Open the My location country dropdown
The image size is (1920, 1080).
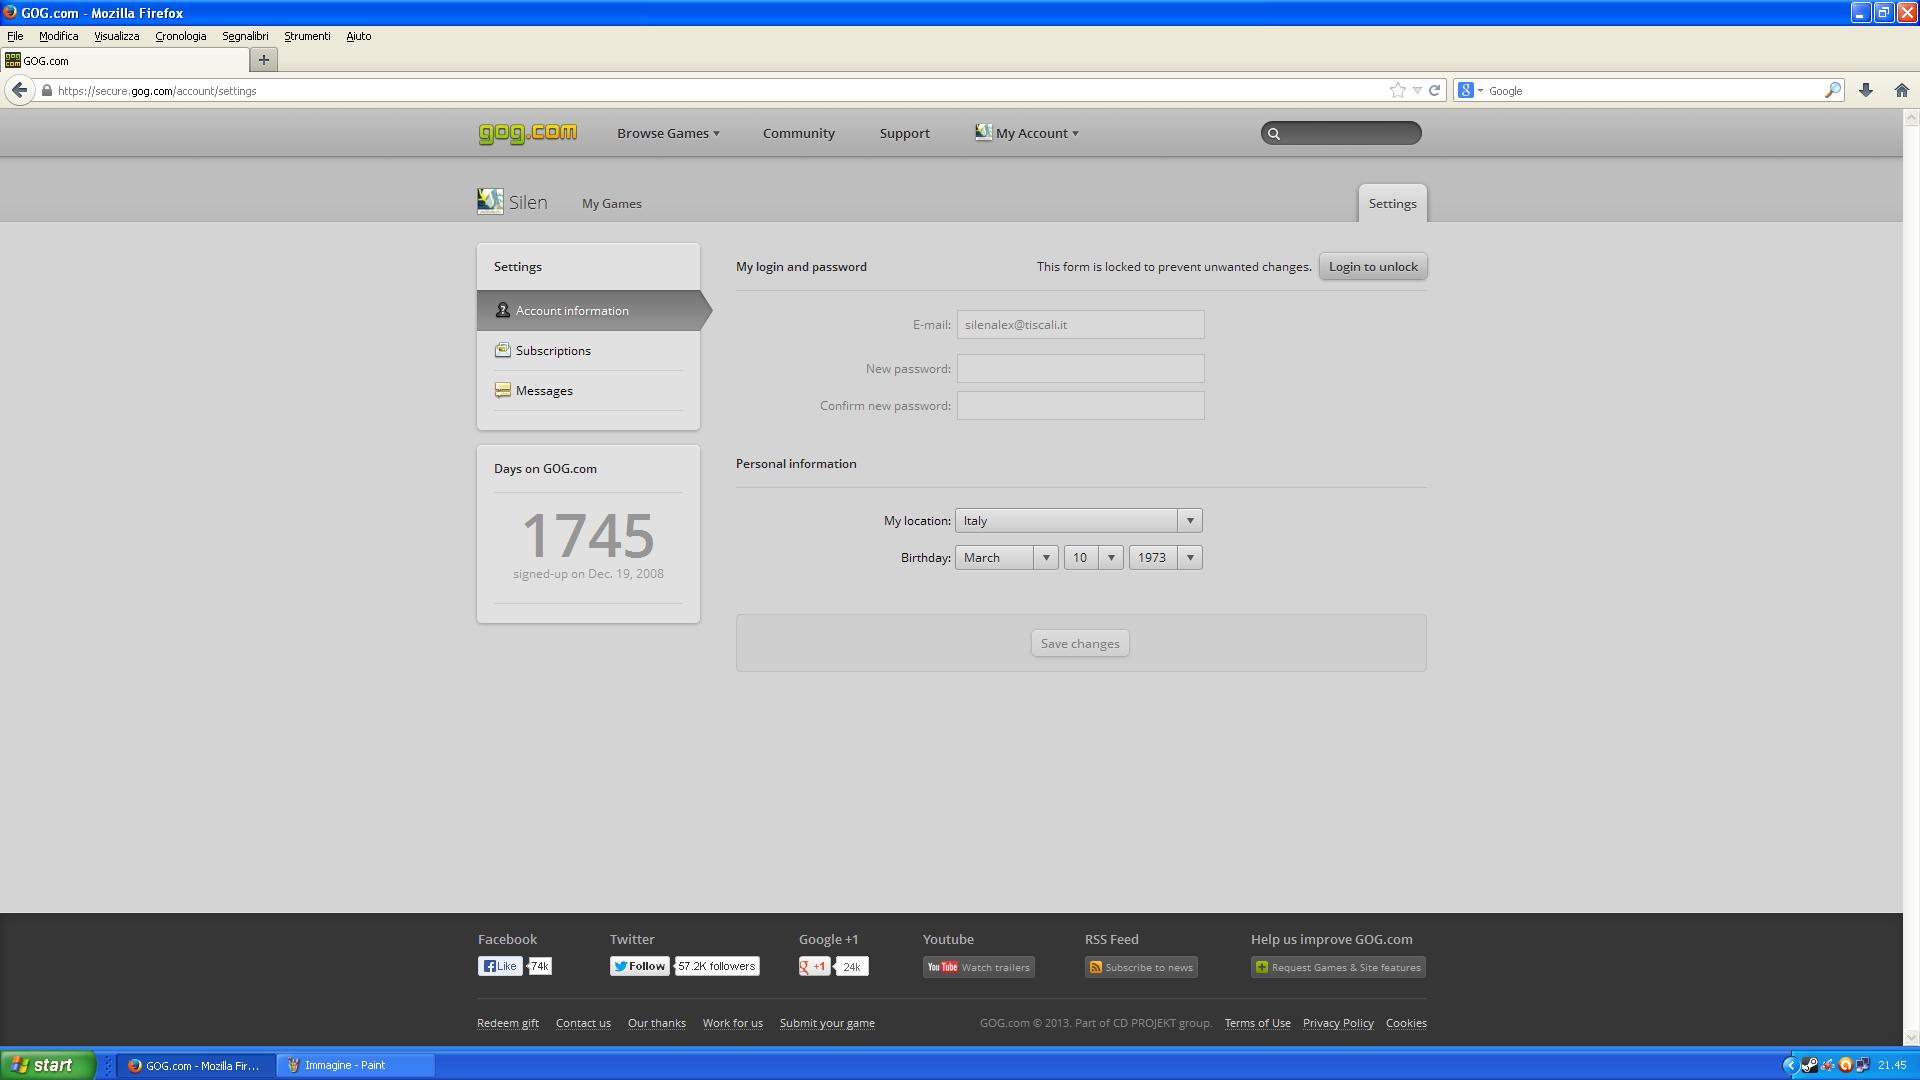click(x=1079, y=520)
